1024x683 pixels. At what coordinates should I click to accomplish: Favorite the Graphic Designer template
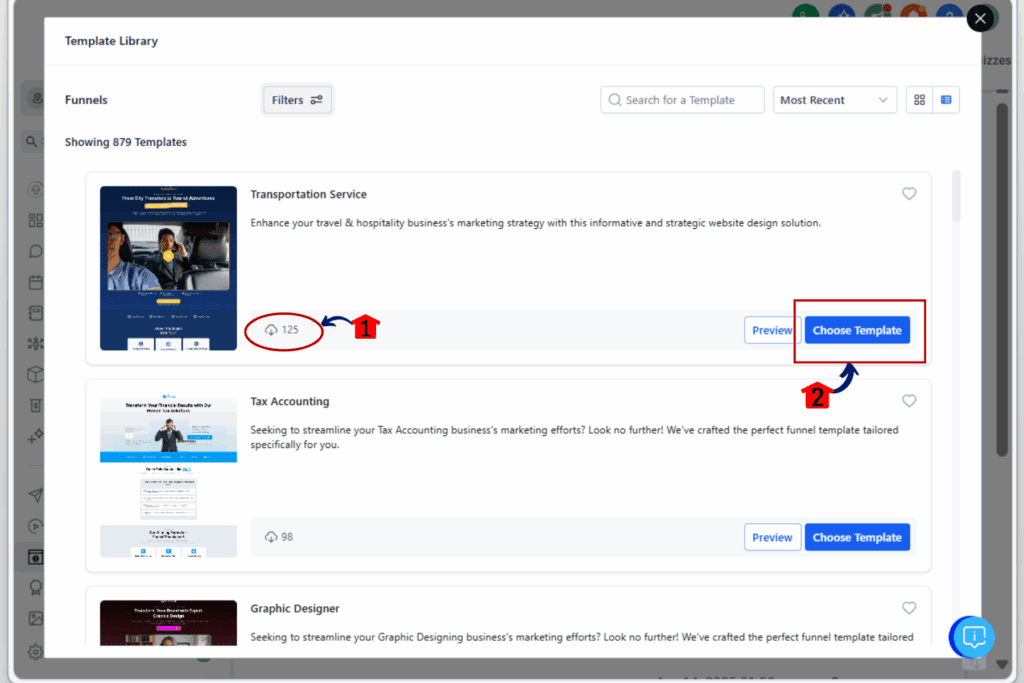[909, 608]
